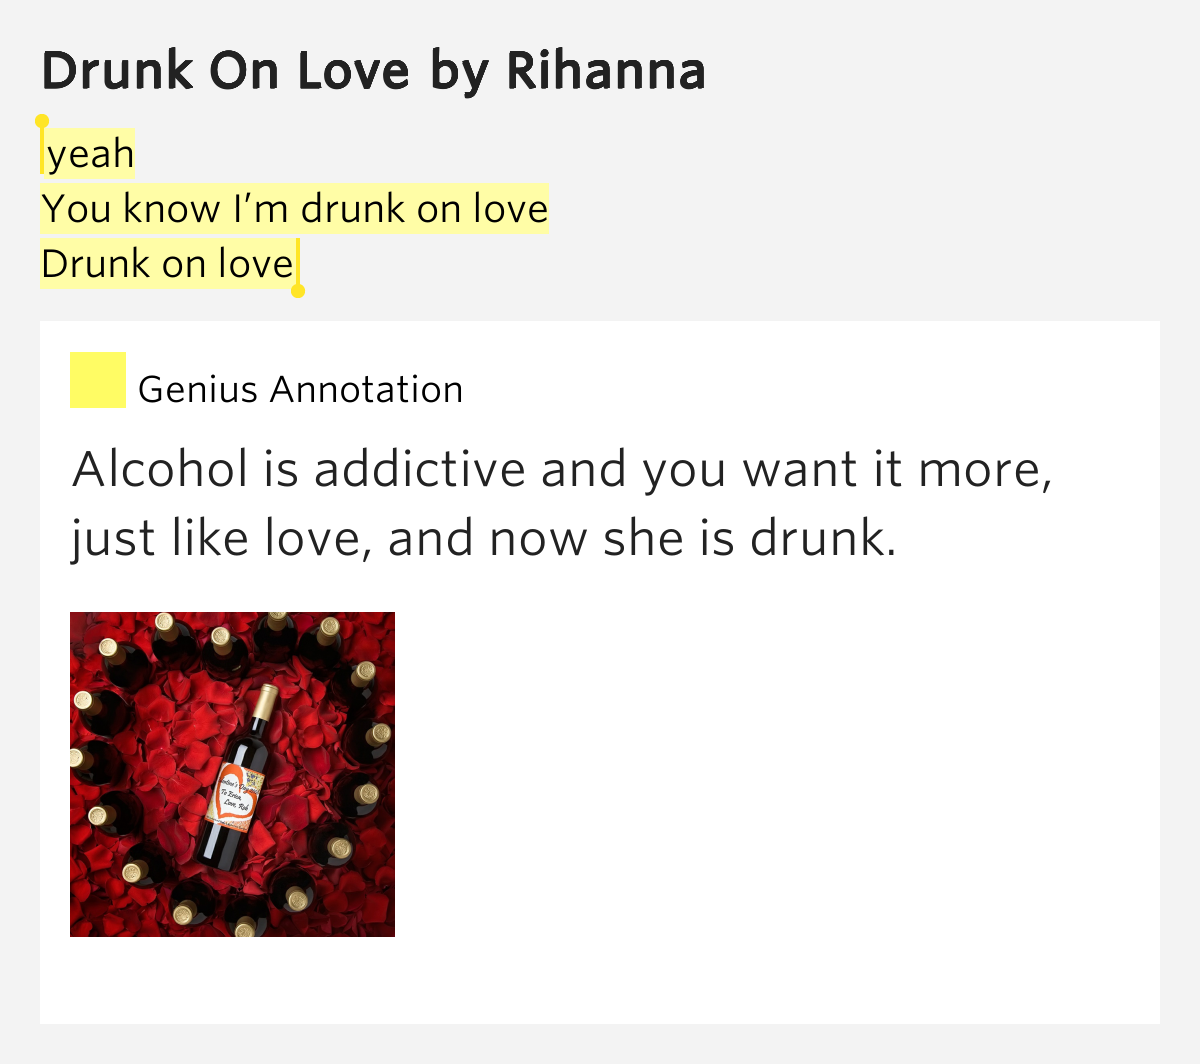The image size is (1200, 1064).
Task: Click the empty white area of the annotation card
Action: click(x=780, y=780)
